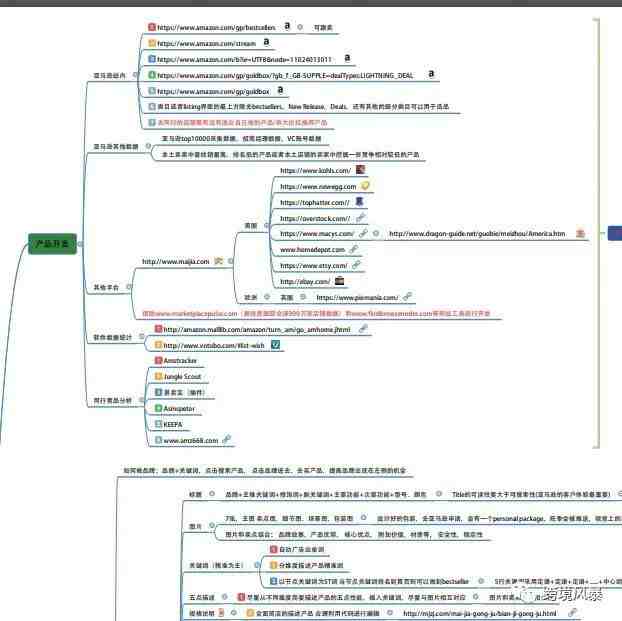Click the green priority marker before Asinspetor
Image resolution: width=622 pixels, height=621 pixels.
click(158, 408)
